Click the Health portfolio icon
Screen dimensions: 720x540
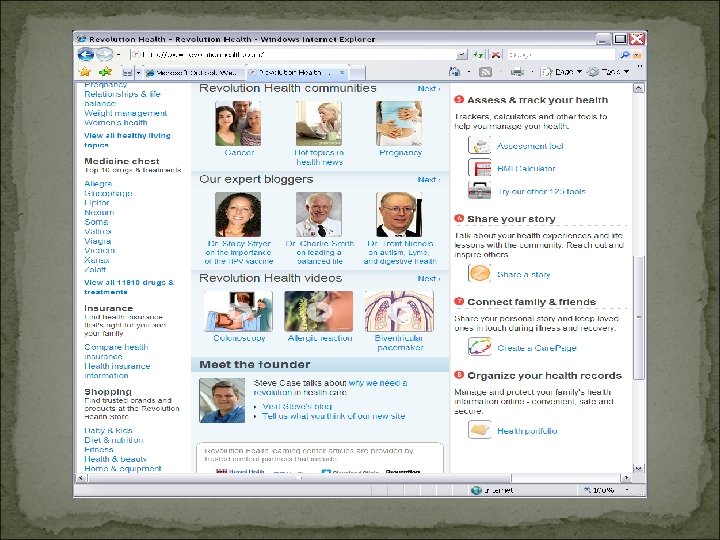(479, 430)
